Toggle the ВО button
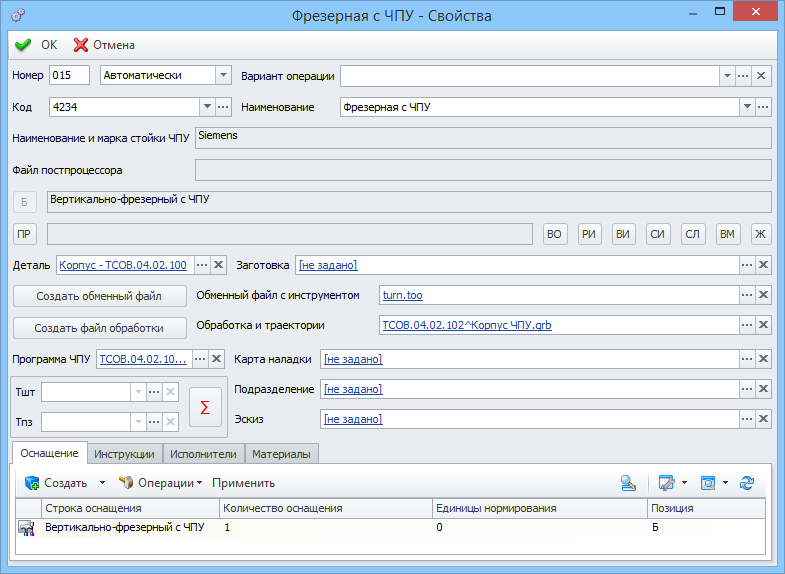The height and width of the screenshot is (574, 785). pyautogui.click(x=555, y=234)
